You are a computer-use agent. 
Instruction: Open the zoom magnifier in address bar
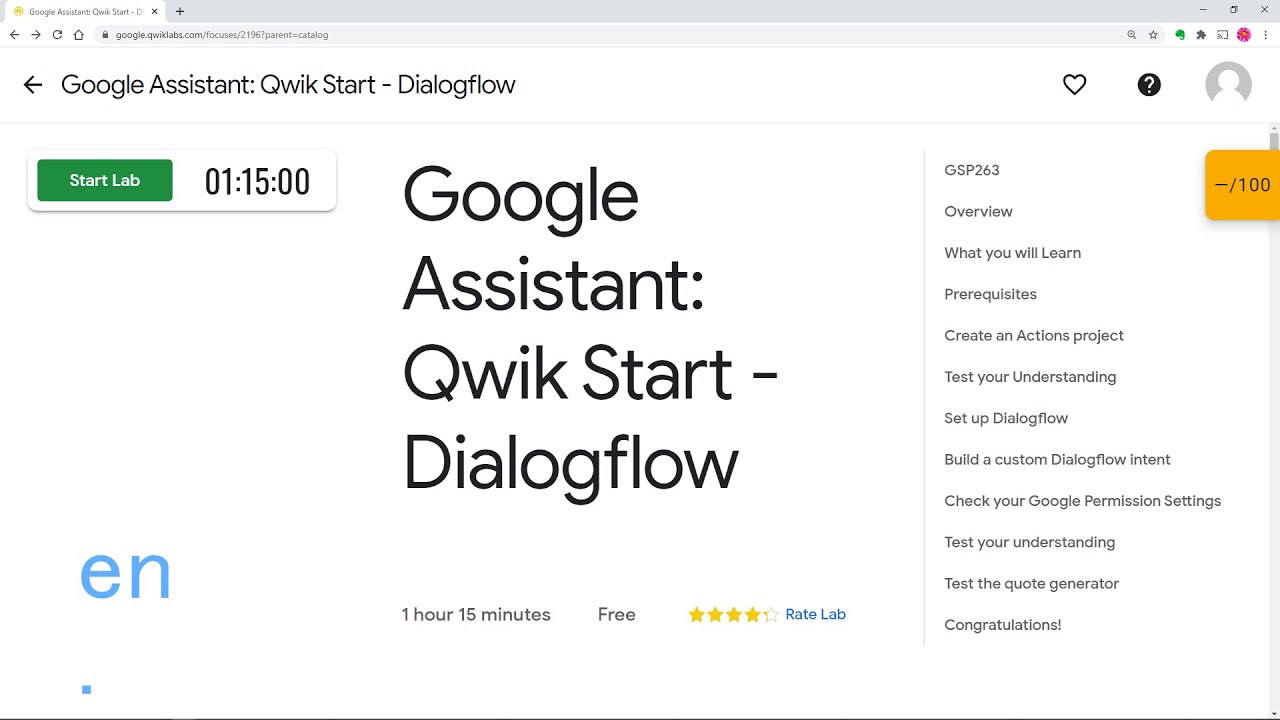click(x=1132, y=34)
